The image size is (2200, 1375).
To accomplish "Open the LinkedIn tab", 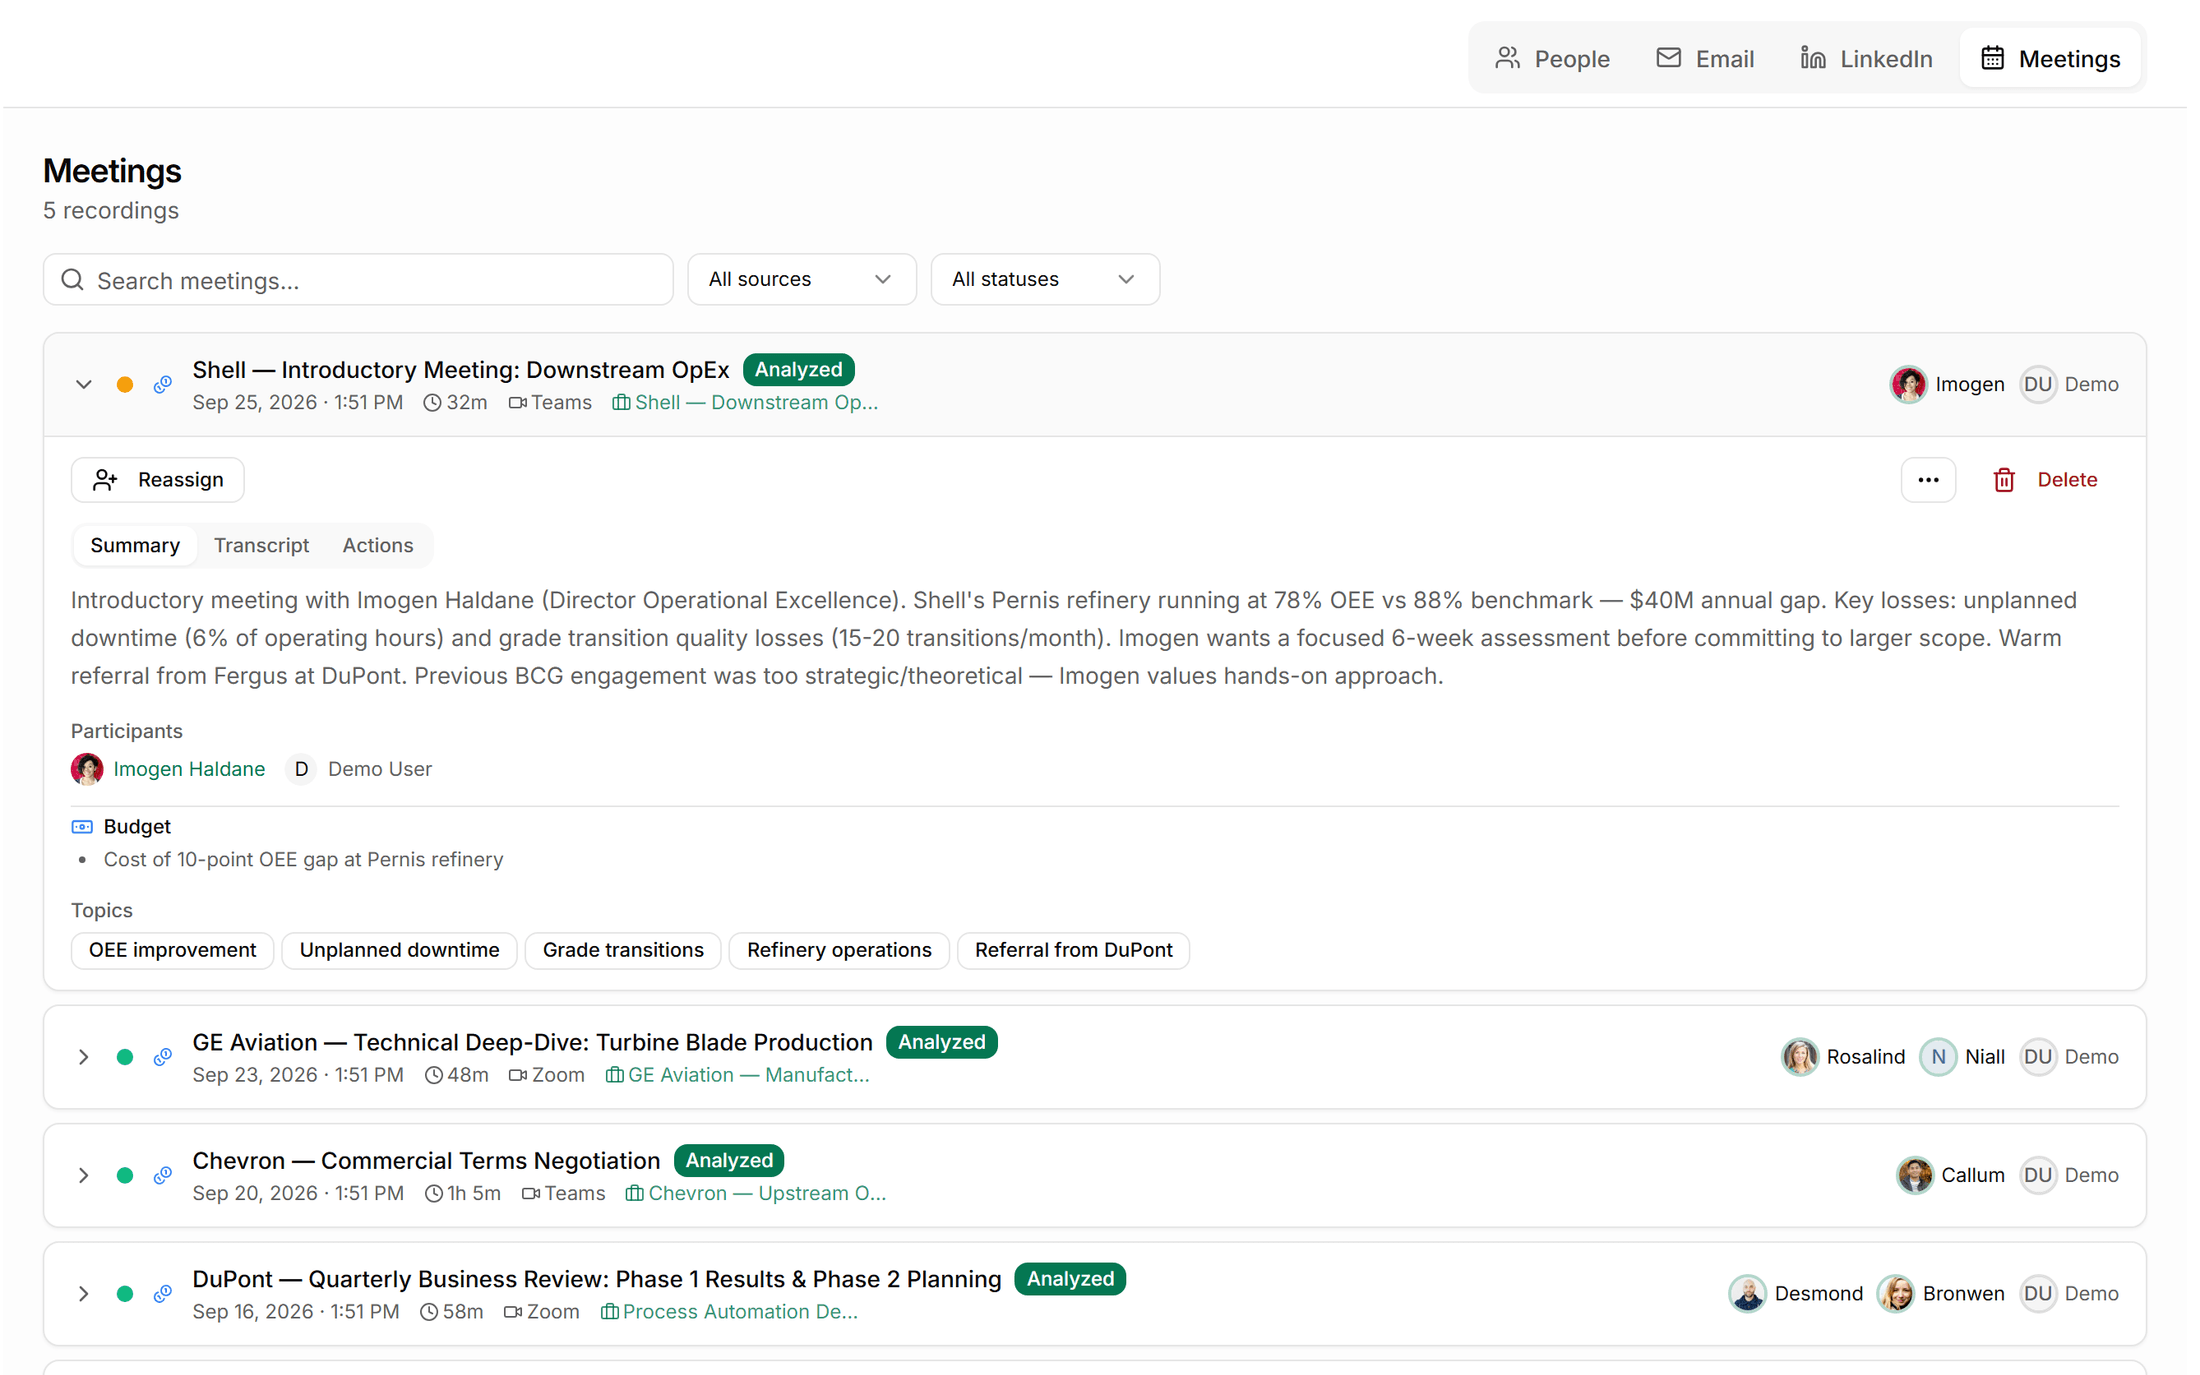I will 1866,59.
